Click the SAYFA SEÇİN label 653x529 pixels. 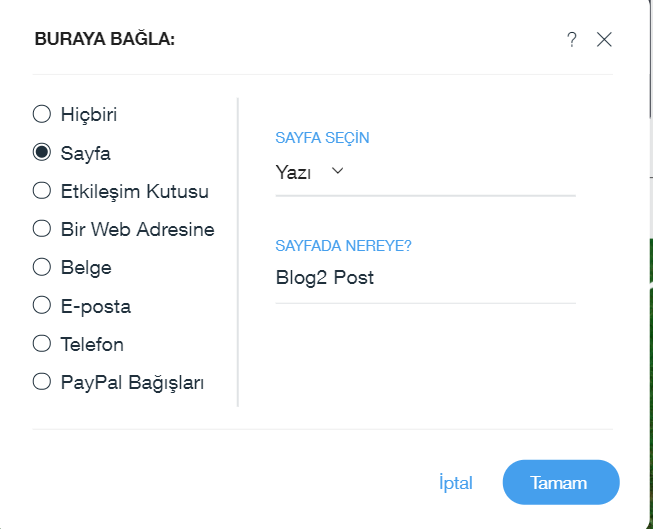click(329, 137)
